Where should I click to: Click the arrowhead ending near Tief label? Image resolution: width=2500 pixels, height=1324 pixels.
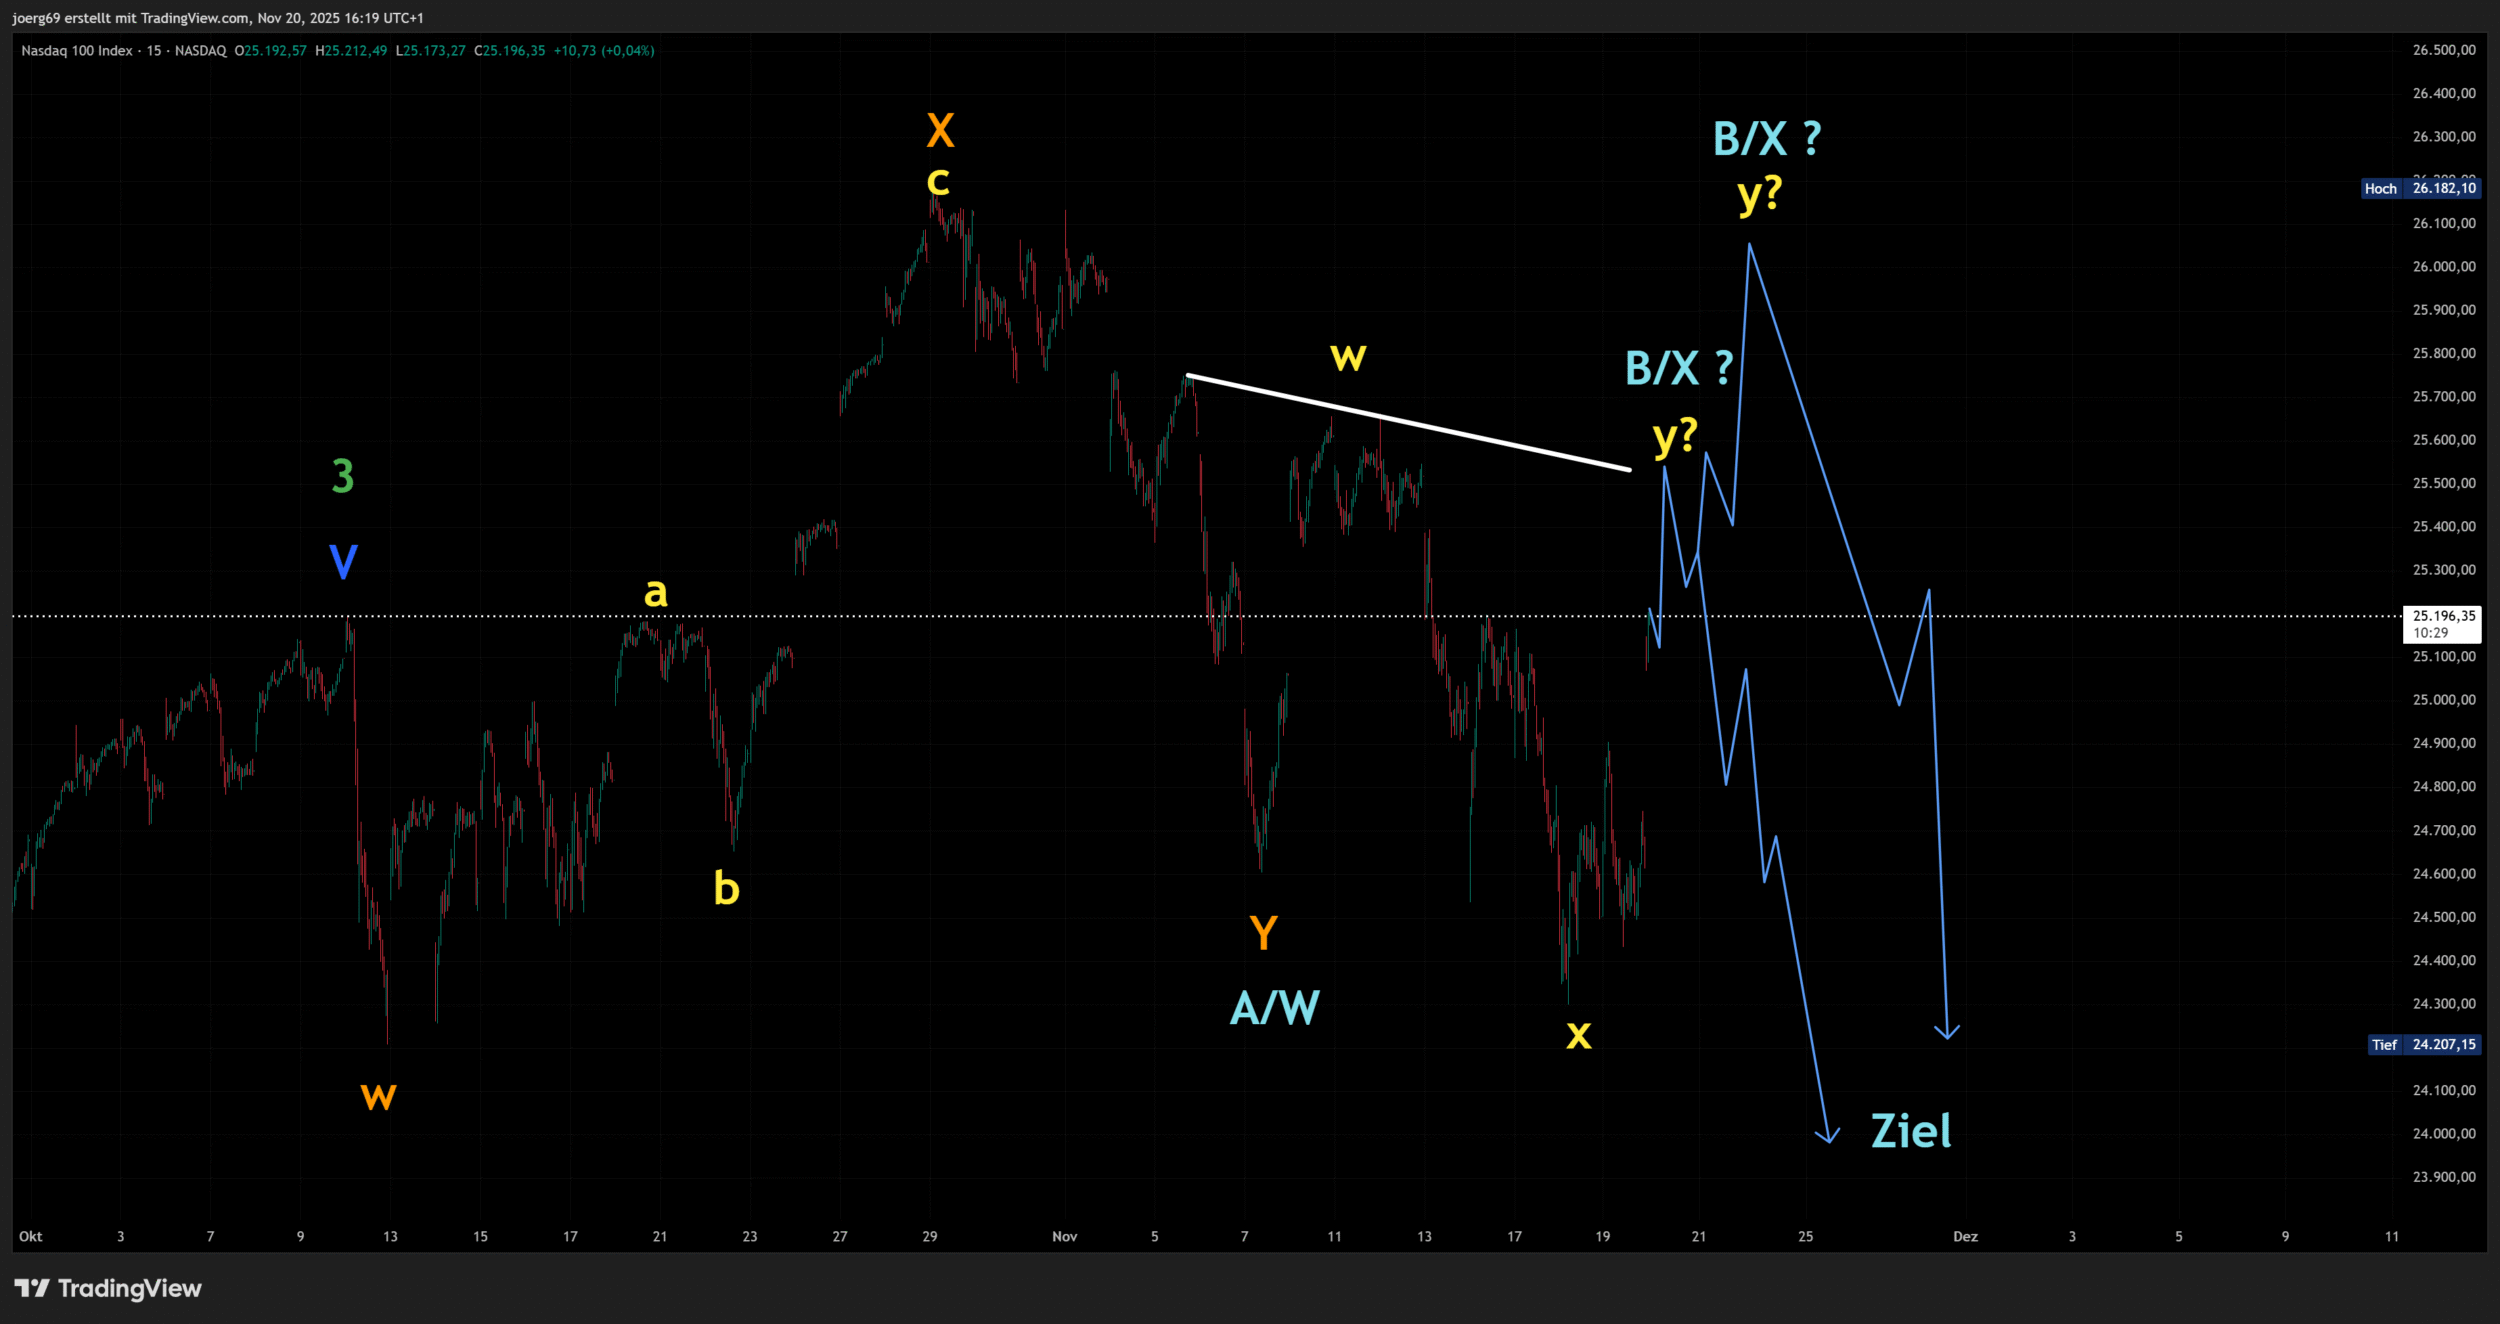point(1946,1034)
